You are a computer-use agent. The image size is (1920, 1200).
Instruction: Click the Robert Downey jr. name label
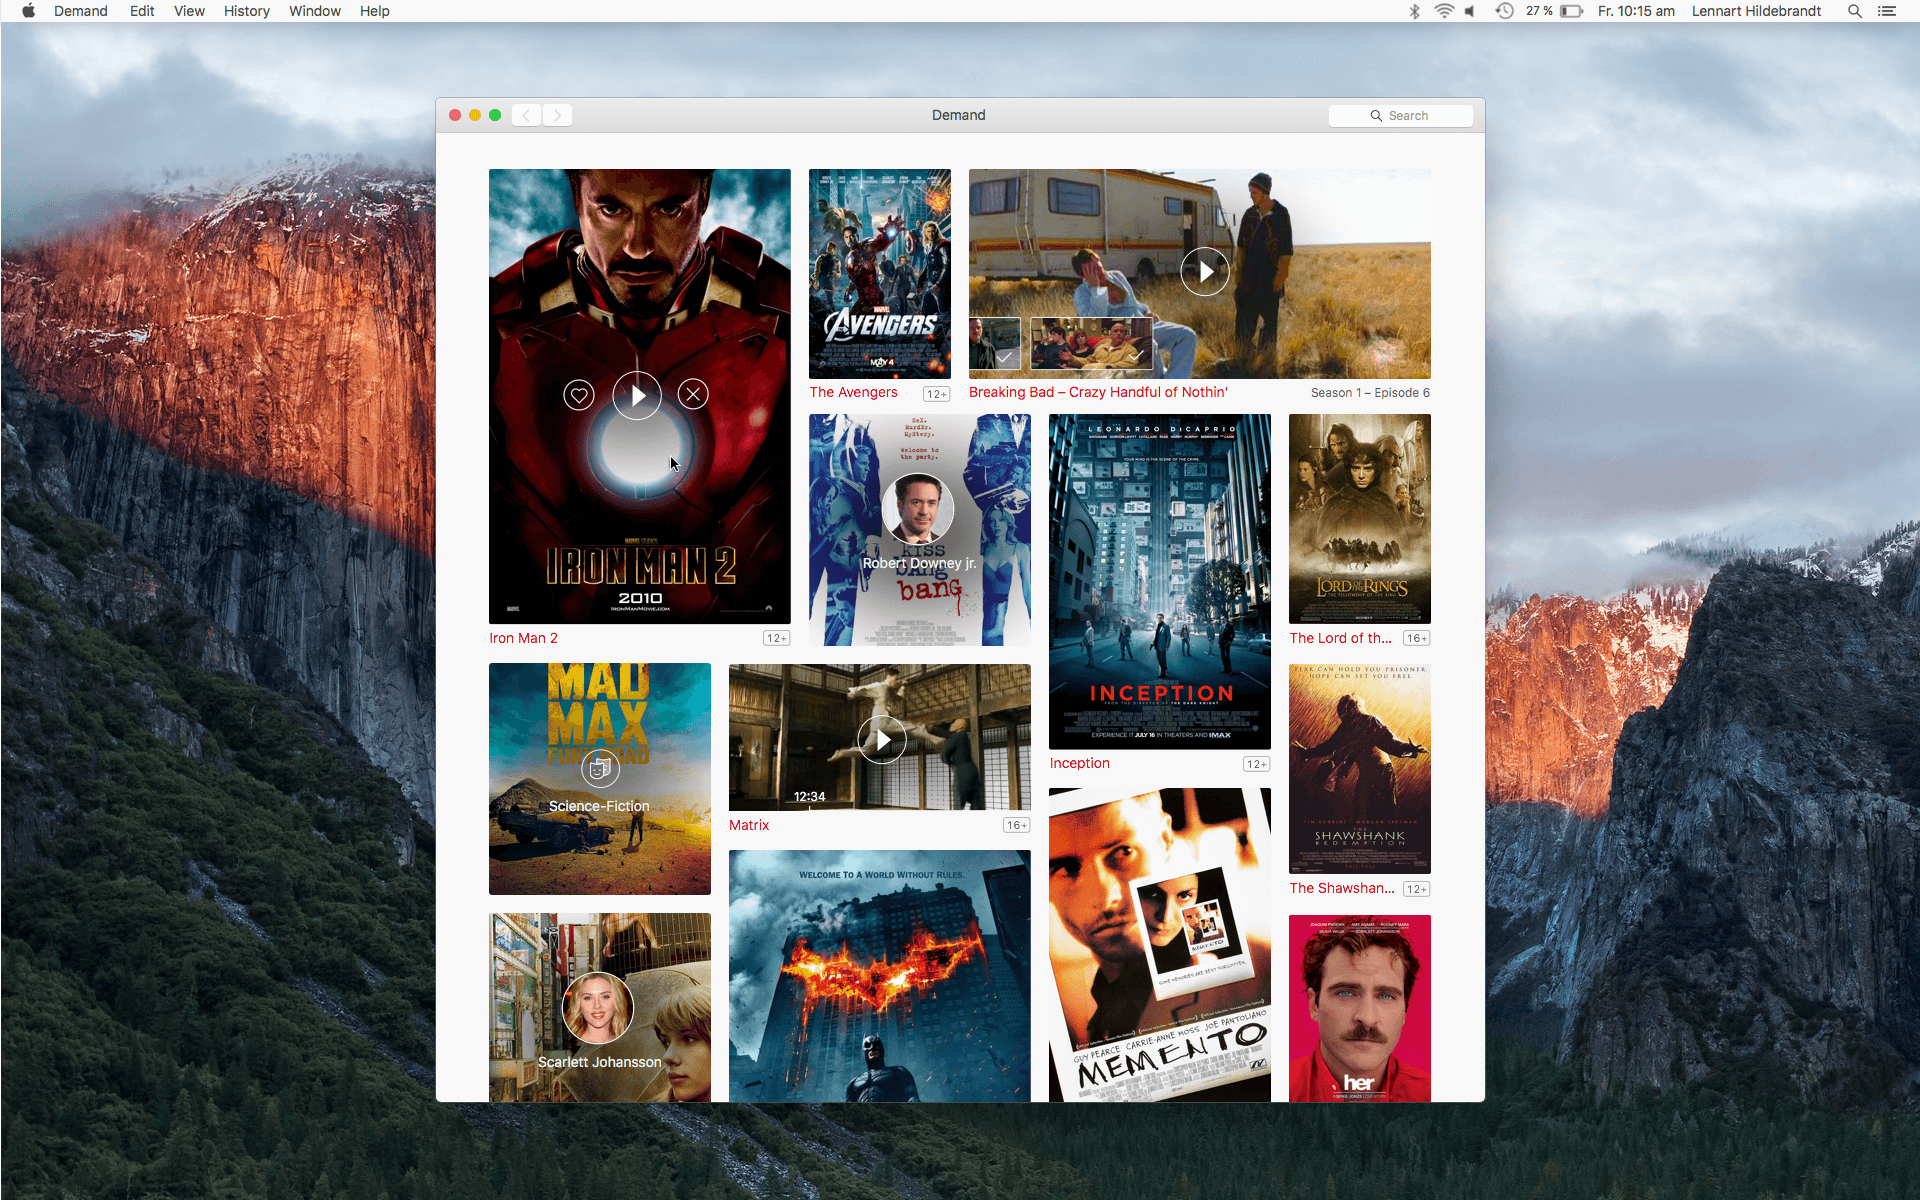[919, 563]
